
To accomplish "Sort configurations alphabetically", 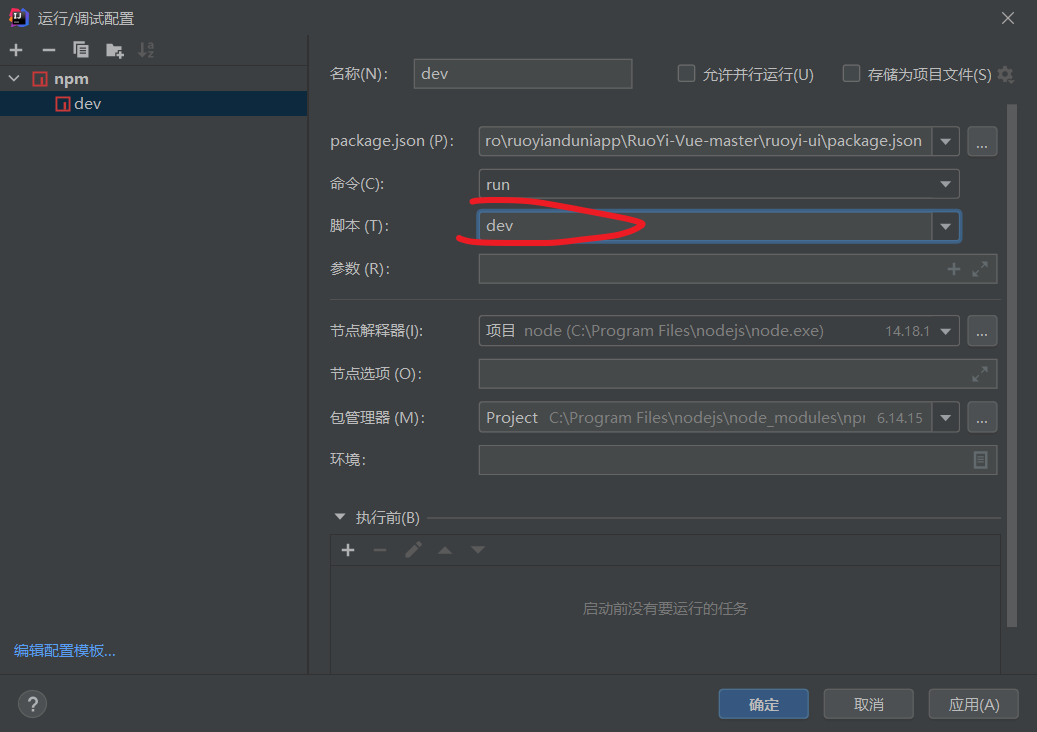I will (x=146, y=50).
